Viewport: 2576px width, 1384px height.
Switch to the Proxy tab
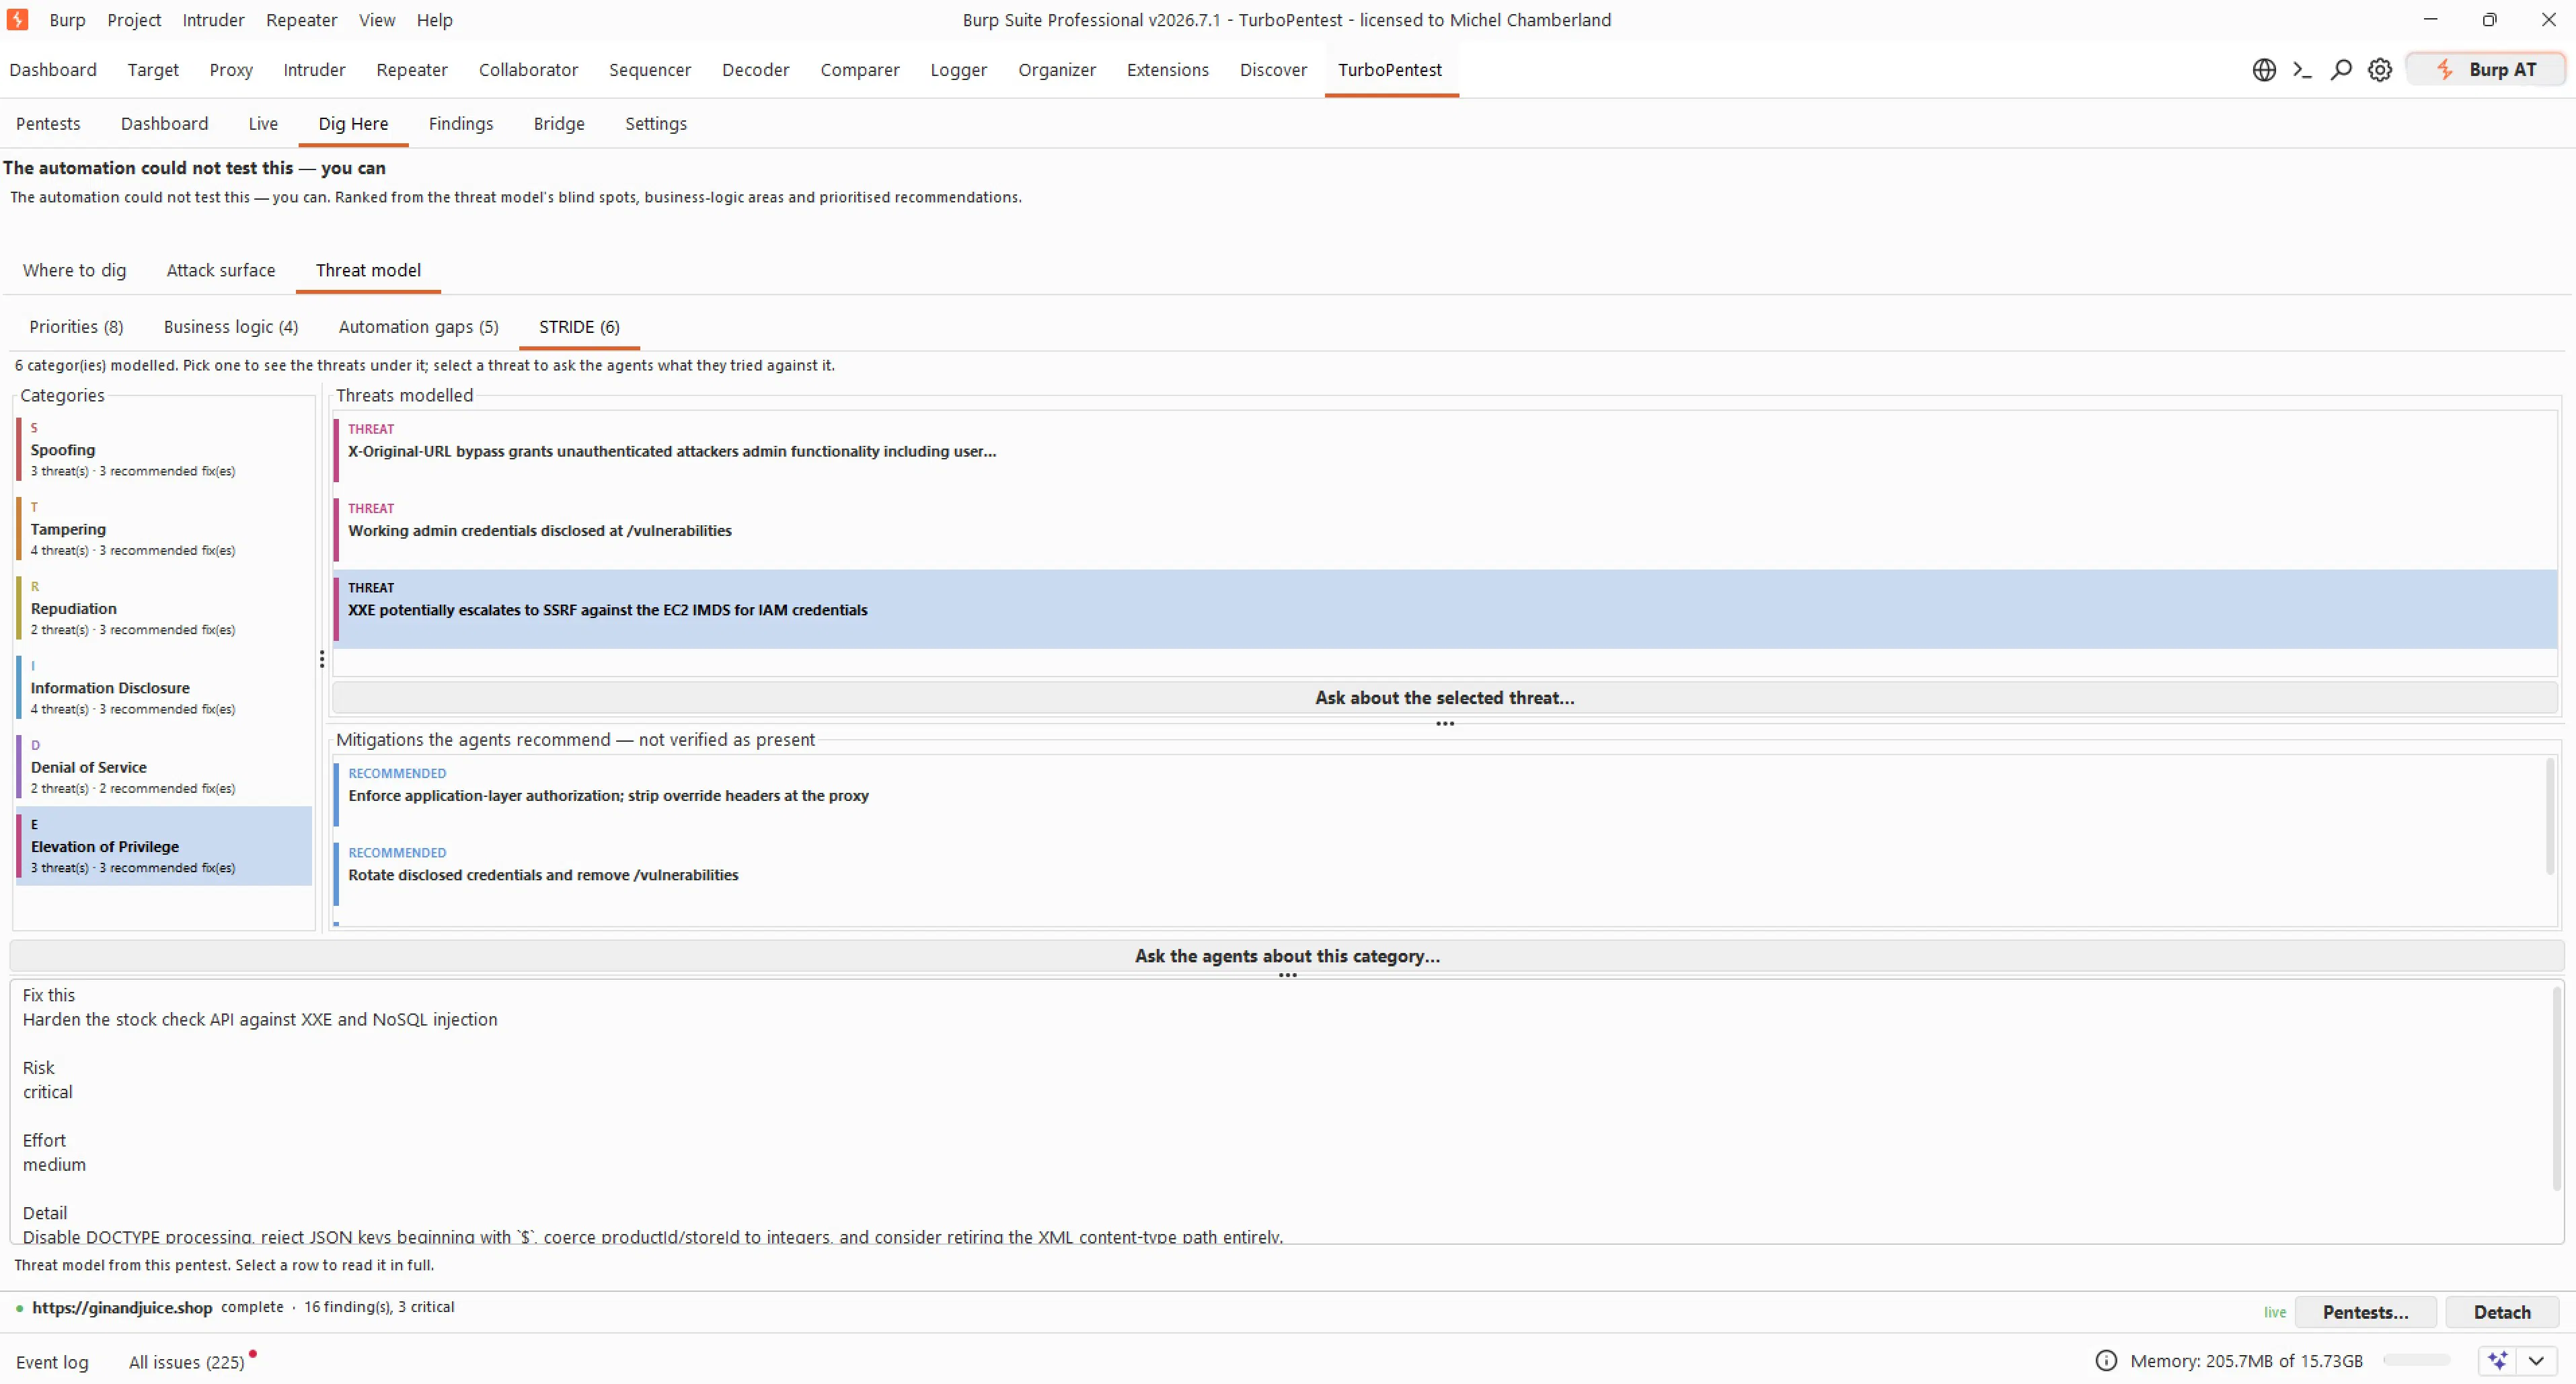tap(231, 70)
